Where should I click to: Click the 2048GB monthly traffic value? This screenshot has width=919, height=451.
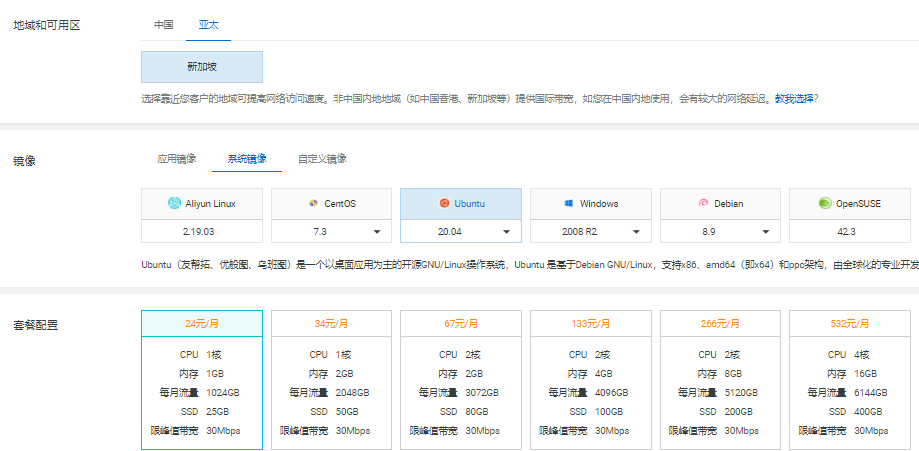click(x=353, y=392)
